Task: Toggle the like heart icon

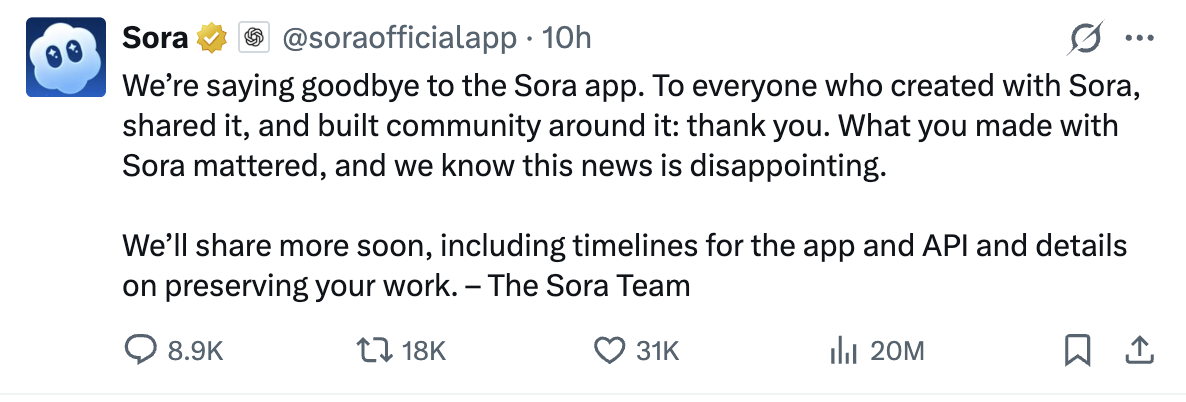Action: tap(608, 350)
